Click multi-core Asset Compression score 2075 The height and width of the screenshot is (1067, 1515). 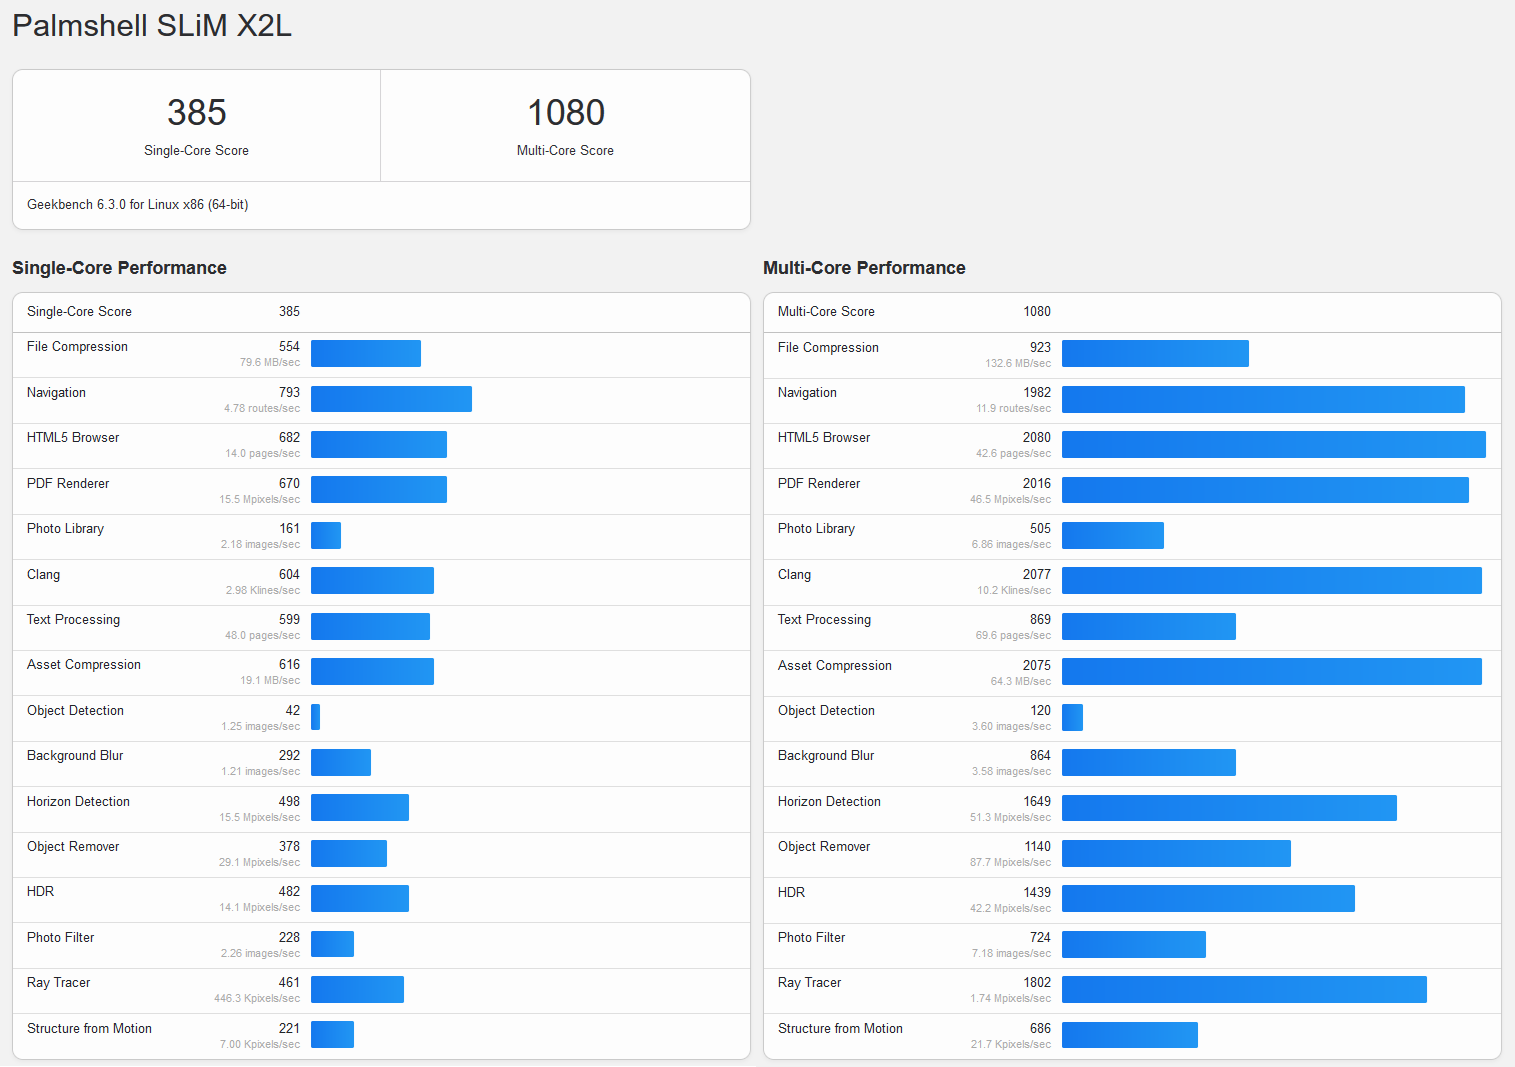click(x=1037, y=665)
